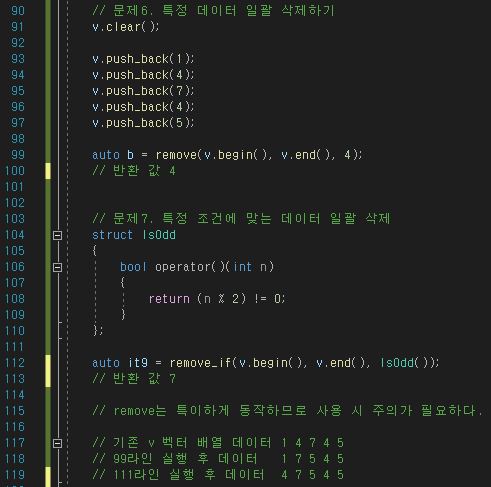Click the comment '// 111라인 실행 후 데이터'

pos(218,475)
